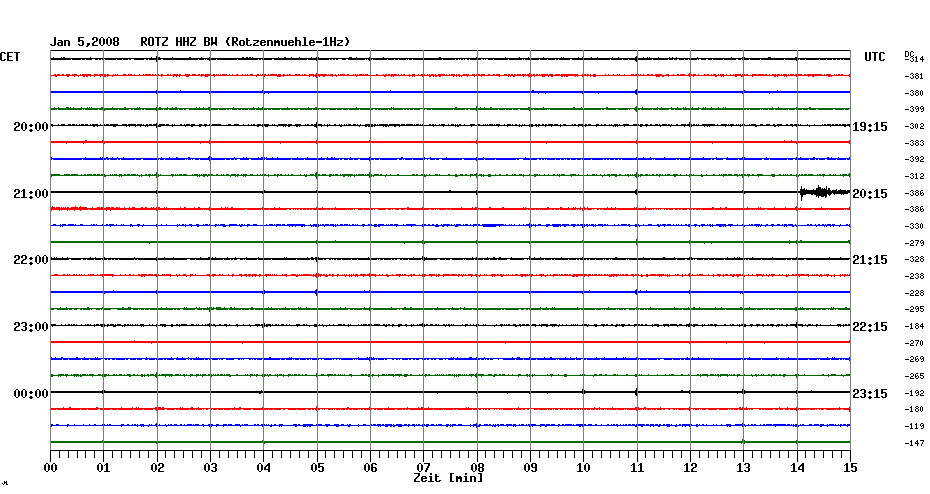
Task: Click the 19:15 UTC time label
Action: click(870, 127)
